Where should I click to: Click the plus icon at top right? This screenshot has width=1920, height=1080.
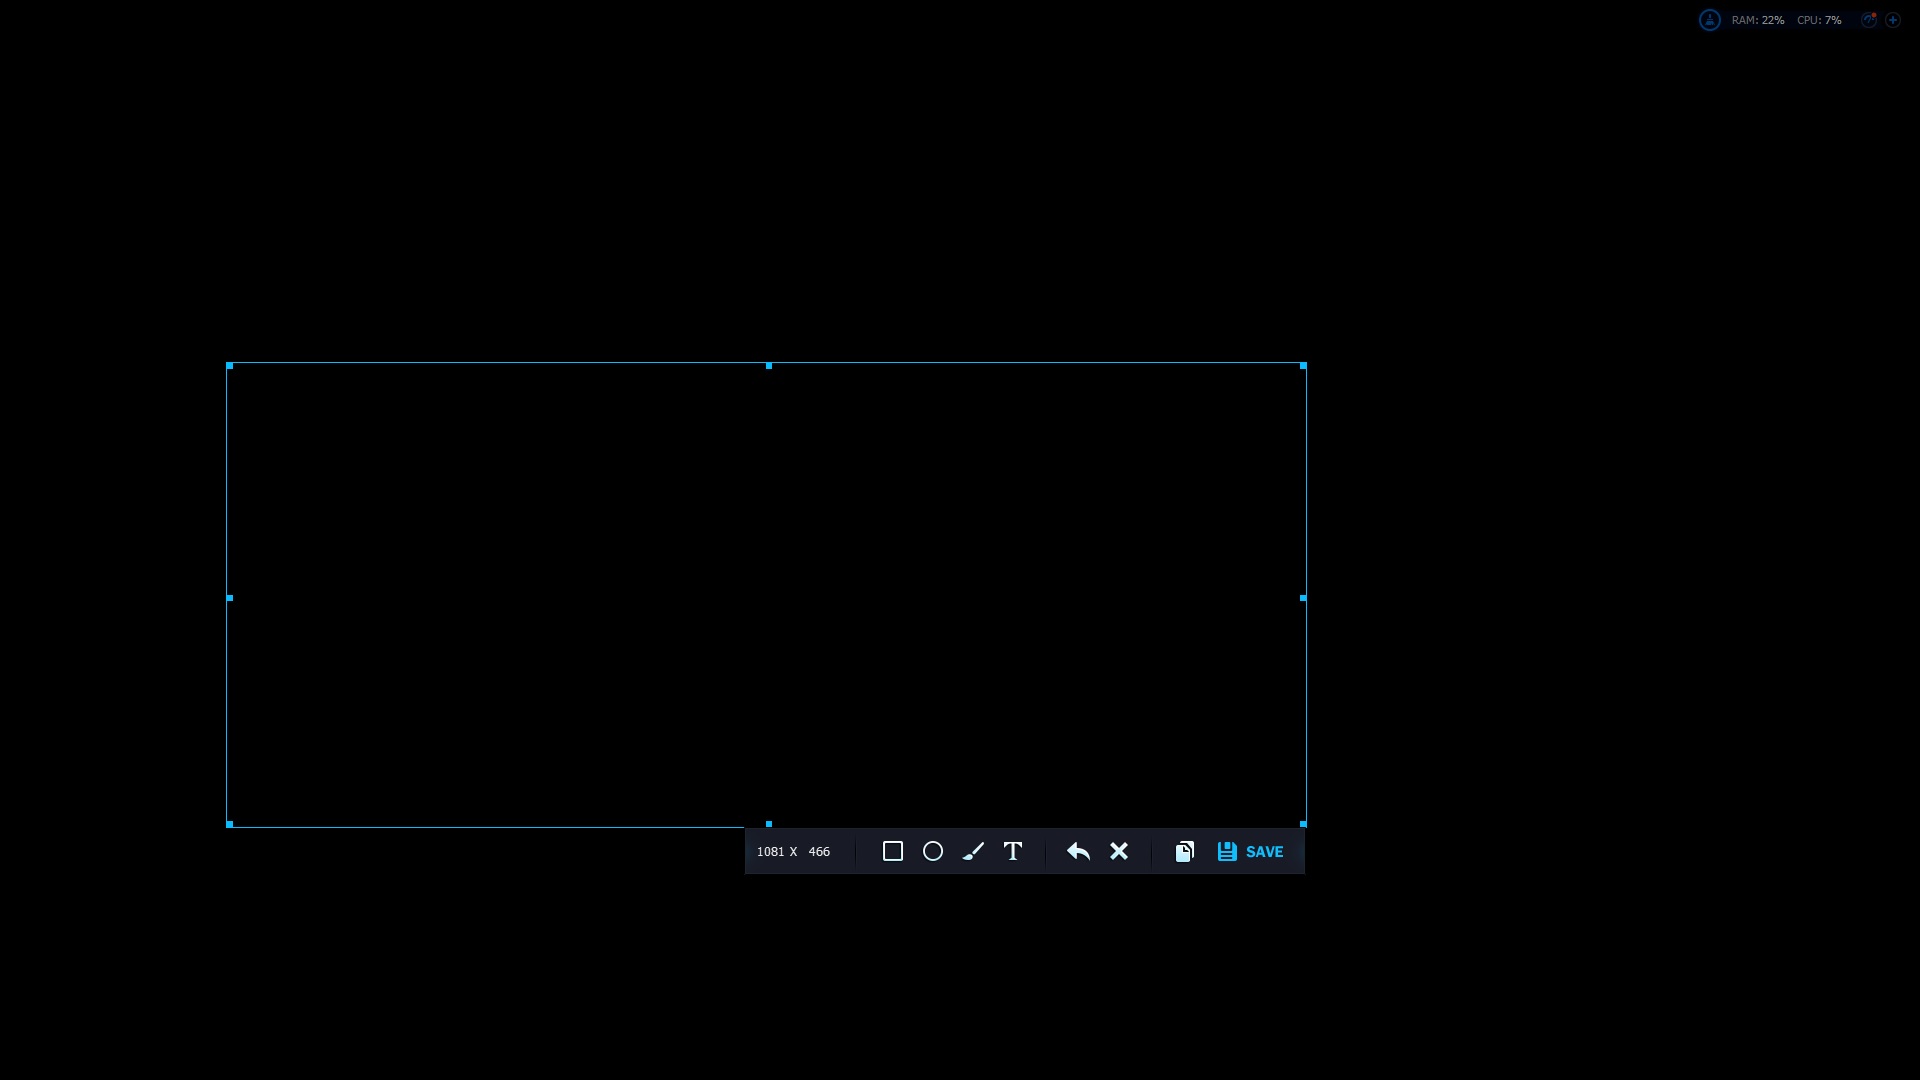(1893, 20)
